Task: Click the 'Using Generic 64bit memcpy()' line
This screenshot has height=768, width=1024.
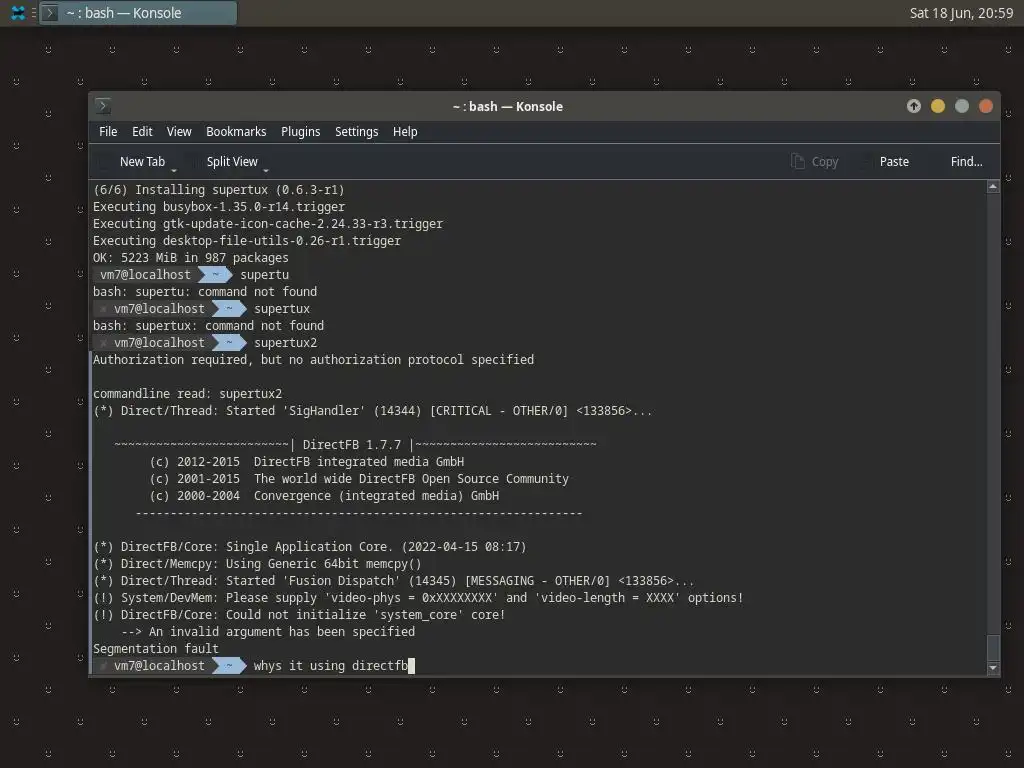Action: tap(257, 564)
